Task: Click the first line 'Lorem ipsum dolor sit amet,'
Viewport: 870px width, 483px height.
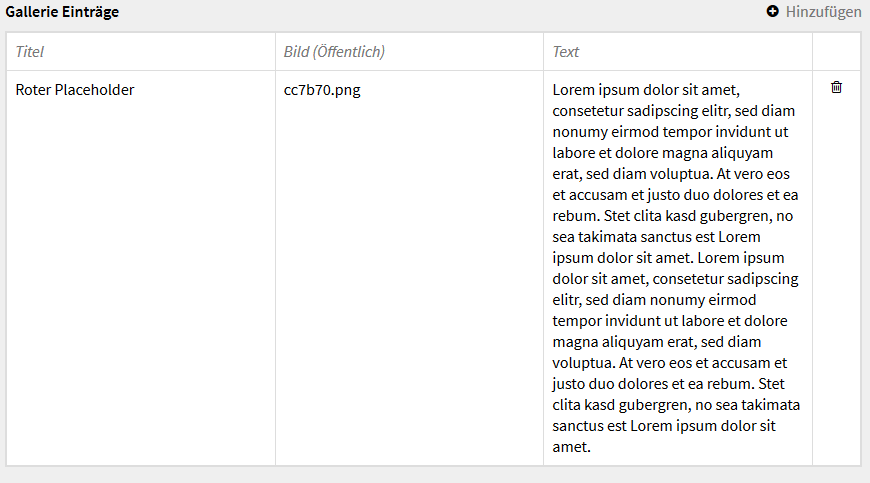Action: point(646,90)
